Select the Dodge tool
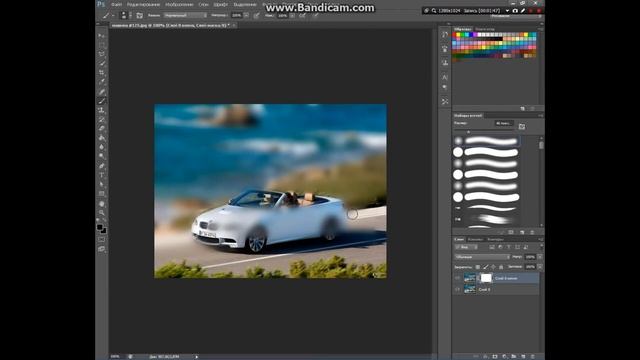Viewport: 640px width, 360px height. coord(102,156)
